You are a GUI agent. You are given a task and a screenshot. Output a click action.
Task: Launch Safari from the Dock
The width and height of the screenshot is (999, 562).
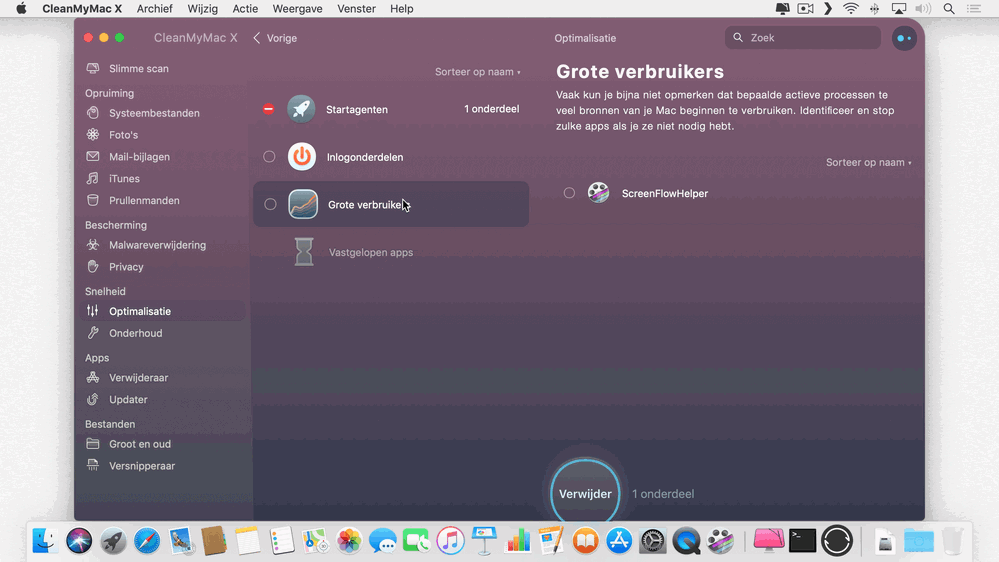pos(147,541)
